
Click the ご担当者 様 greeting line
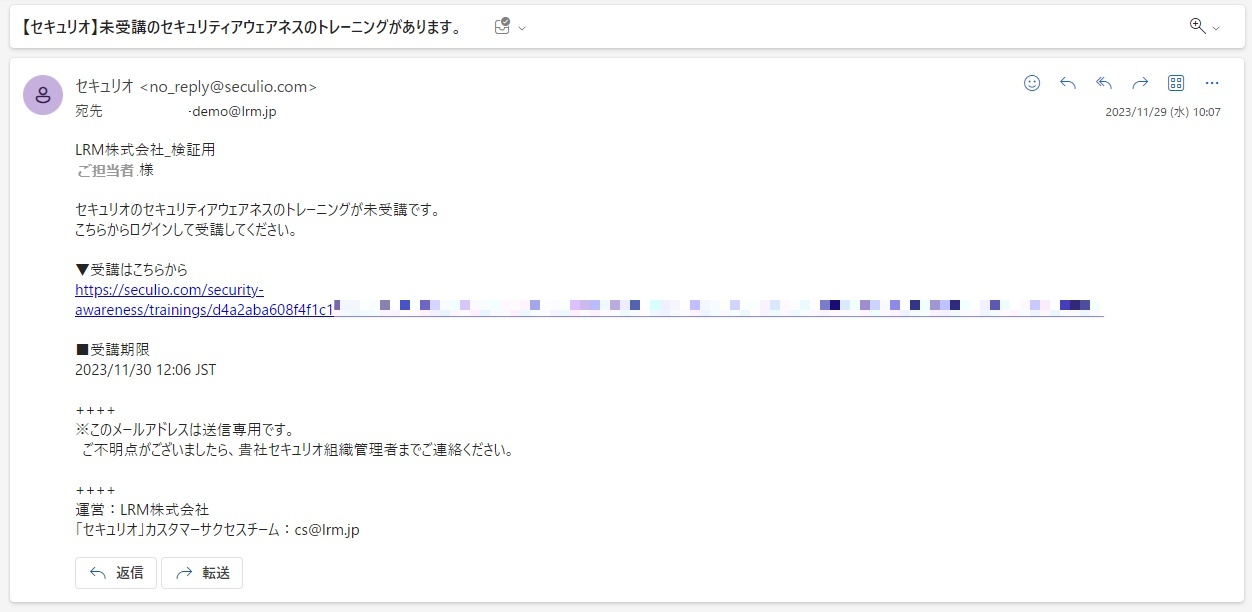coord(114,170)
